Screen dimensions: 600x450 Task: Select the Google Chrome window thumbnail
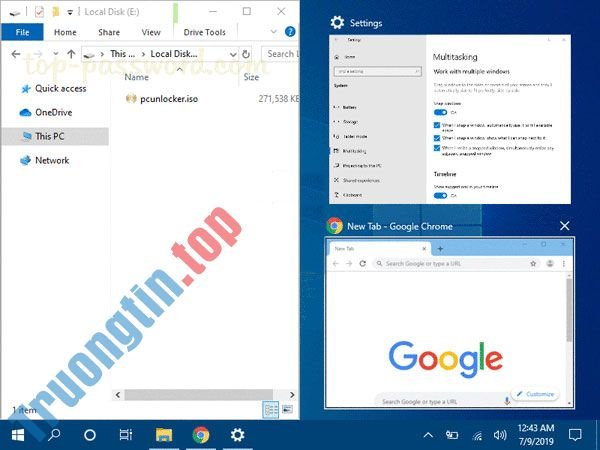[x=449, y=323]
